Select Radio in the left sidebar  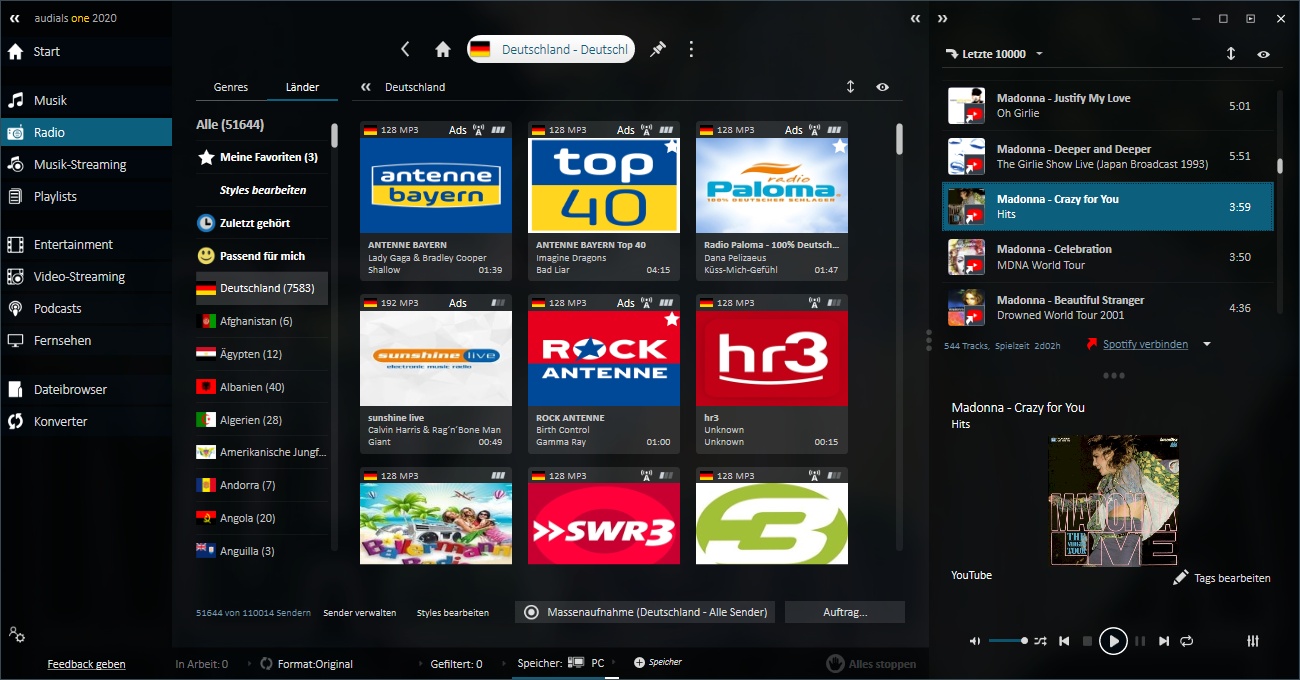pyautogui.click(x=86, y=132)
